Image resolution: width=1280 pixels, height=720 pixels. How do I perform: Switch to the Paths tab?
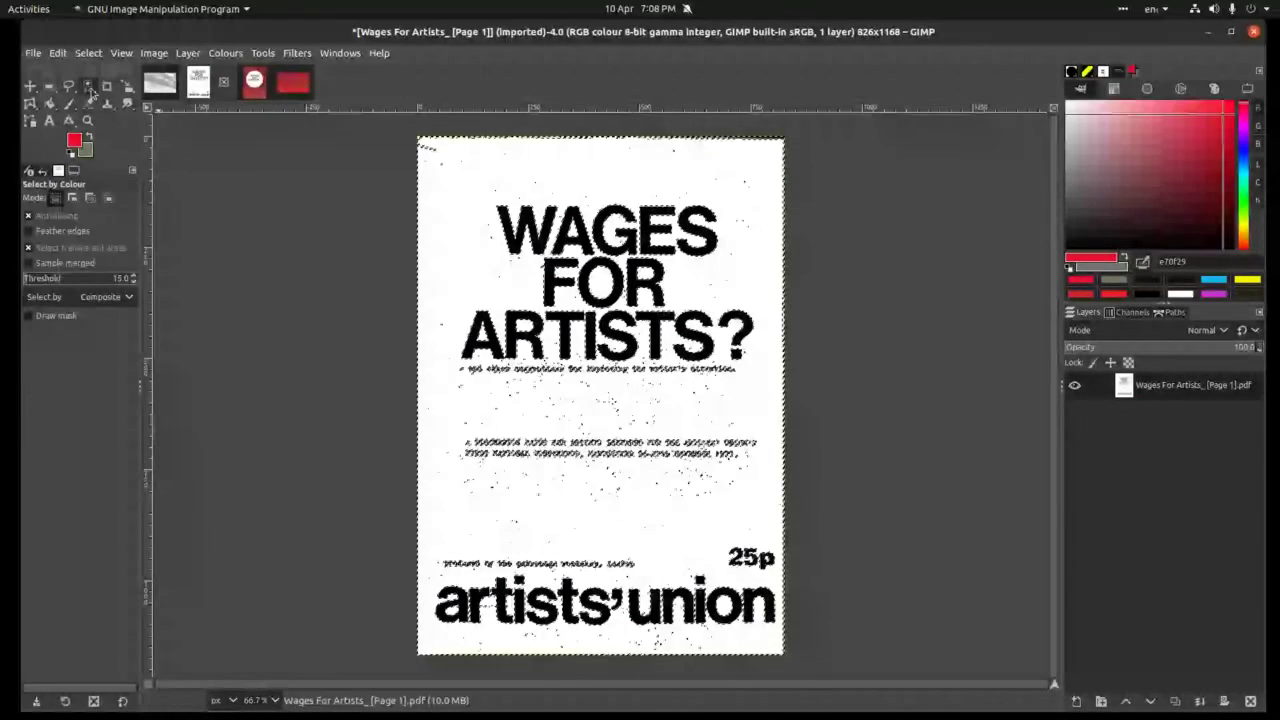[x=1170, y=312]
